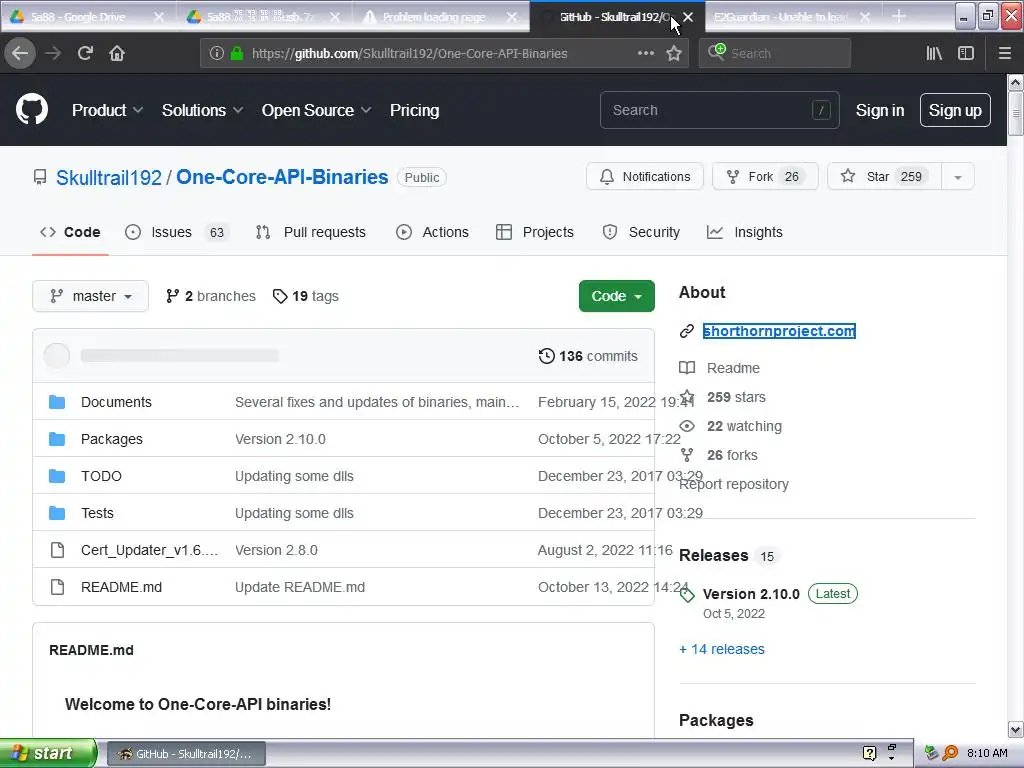The width and height of the screenshot is (1024, 768).
Task: Click the Firefox back arrow button
Action: (x=20, y=53)
